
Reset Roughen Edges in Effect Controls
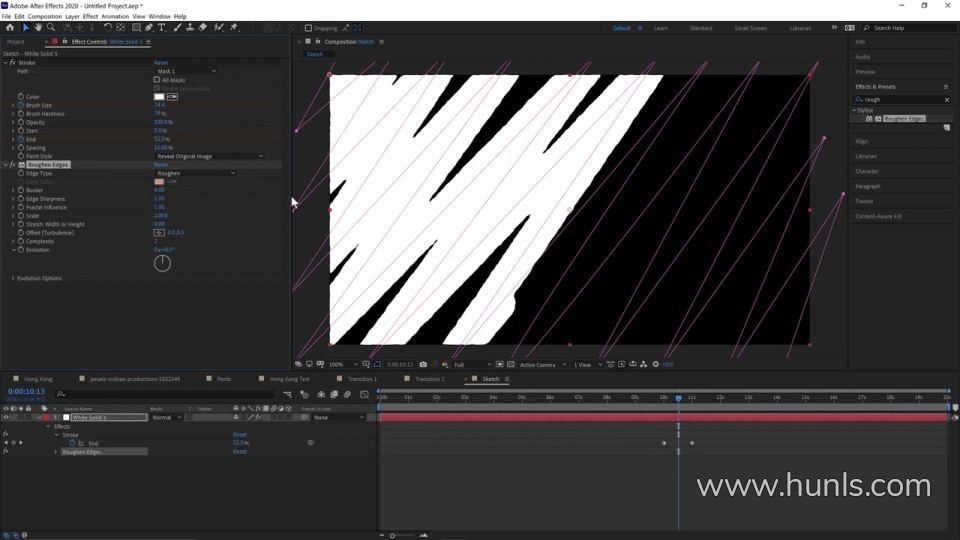click(x=161, y=165)
